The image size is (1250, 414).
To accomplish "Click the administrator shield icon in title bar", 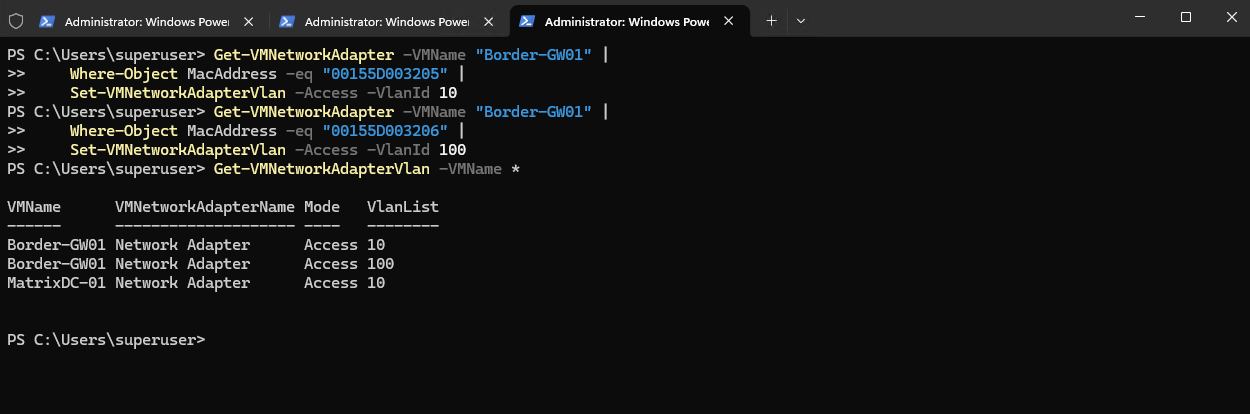I will point(15,20).
